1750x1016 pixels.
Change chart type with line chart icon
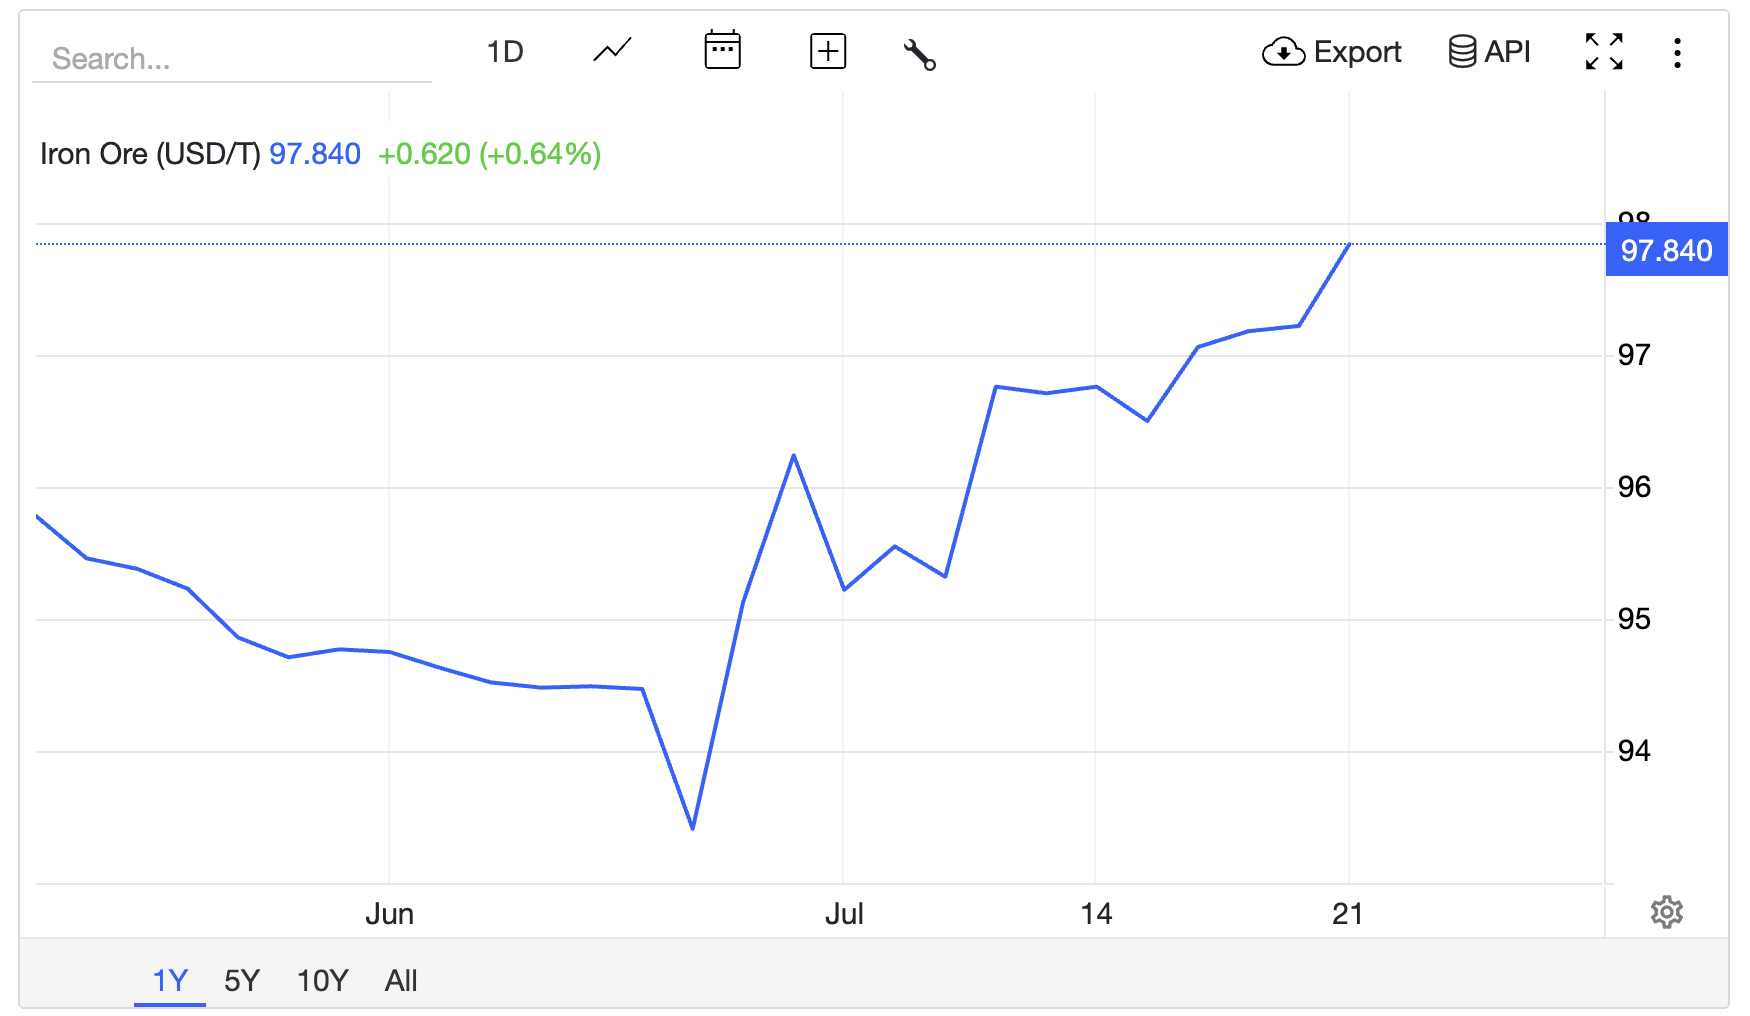(x=612, y=50)
